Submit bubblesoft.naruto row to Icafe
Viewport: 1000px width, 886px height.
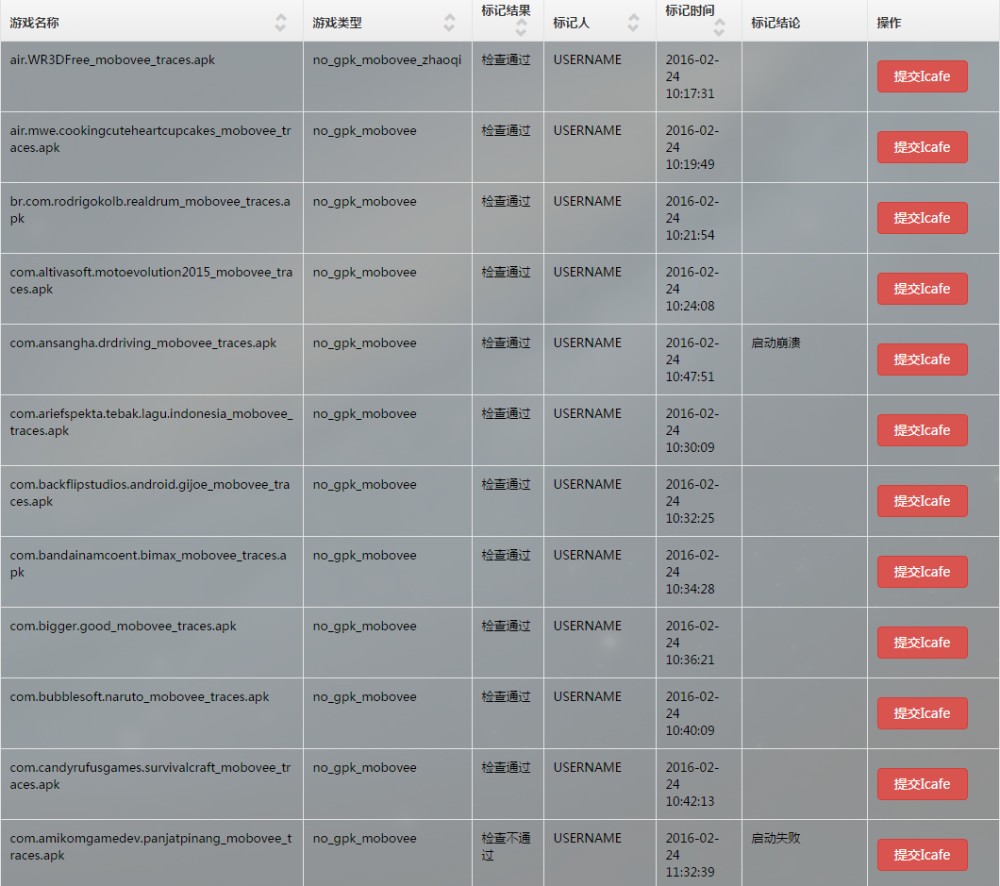(922, 713)
